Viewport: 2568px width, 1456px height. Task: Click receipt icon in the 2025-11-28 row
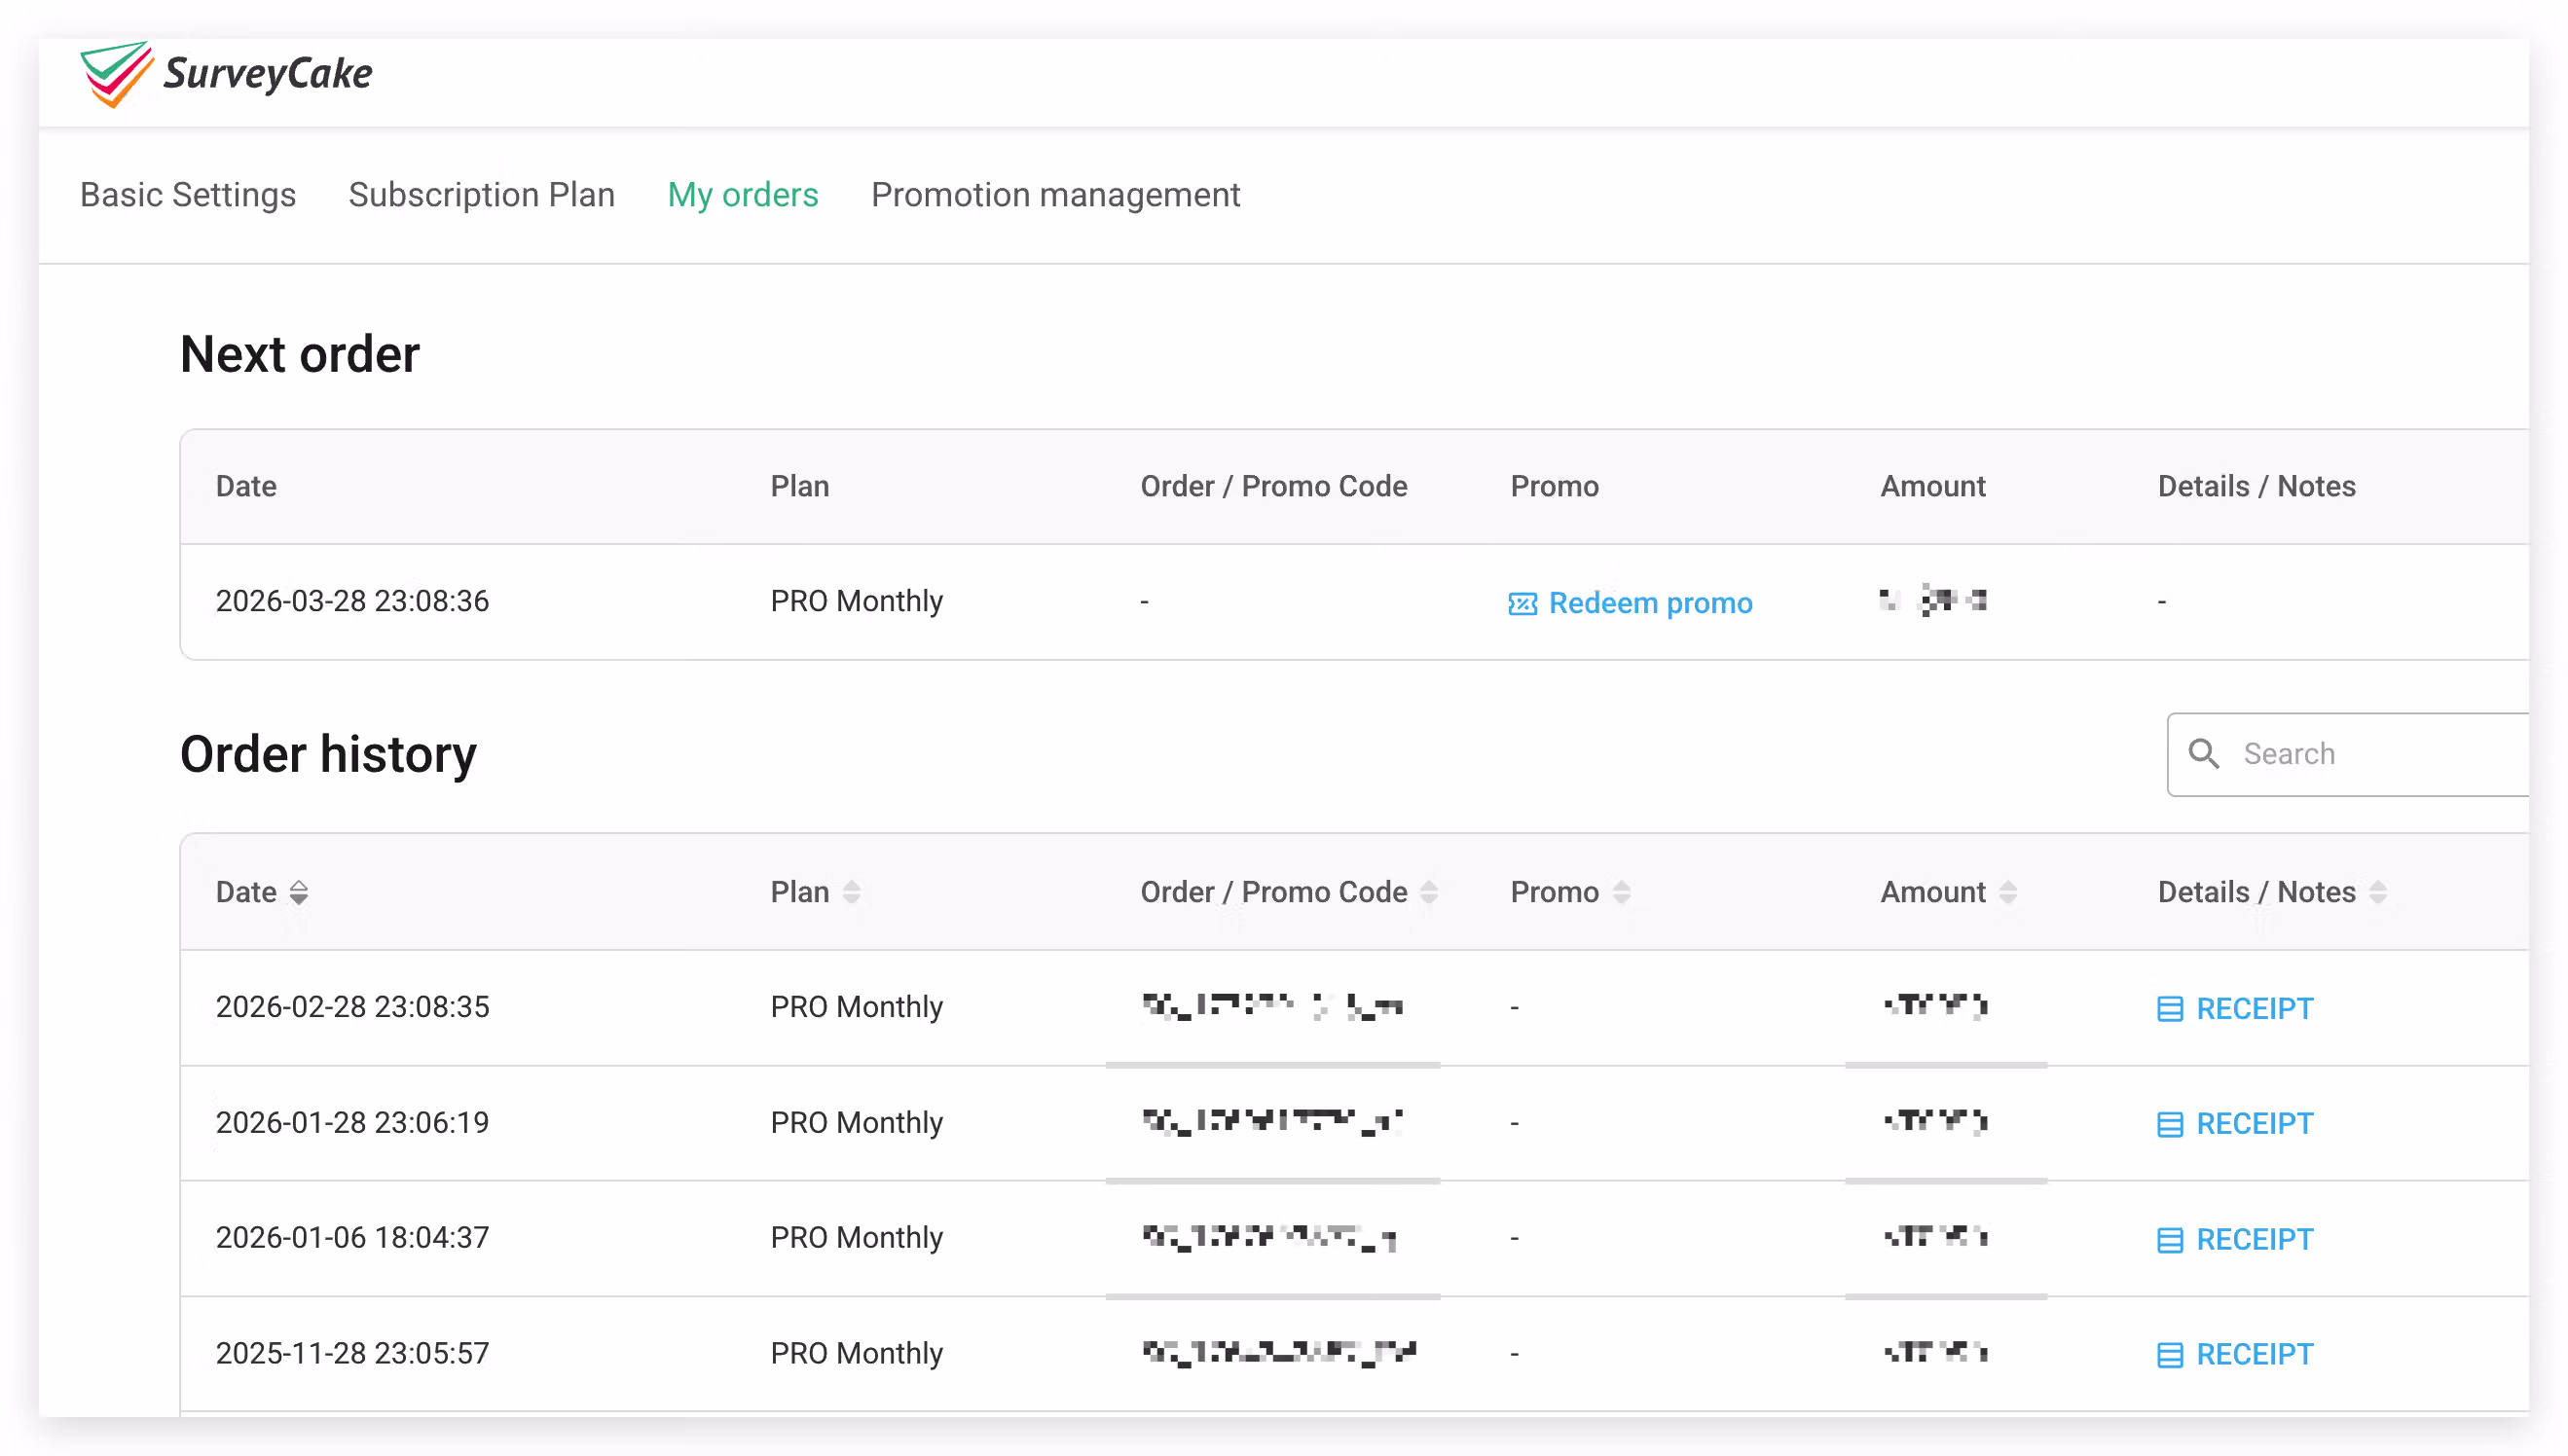pyautogui.click(x=2169, y=1355)
